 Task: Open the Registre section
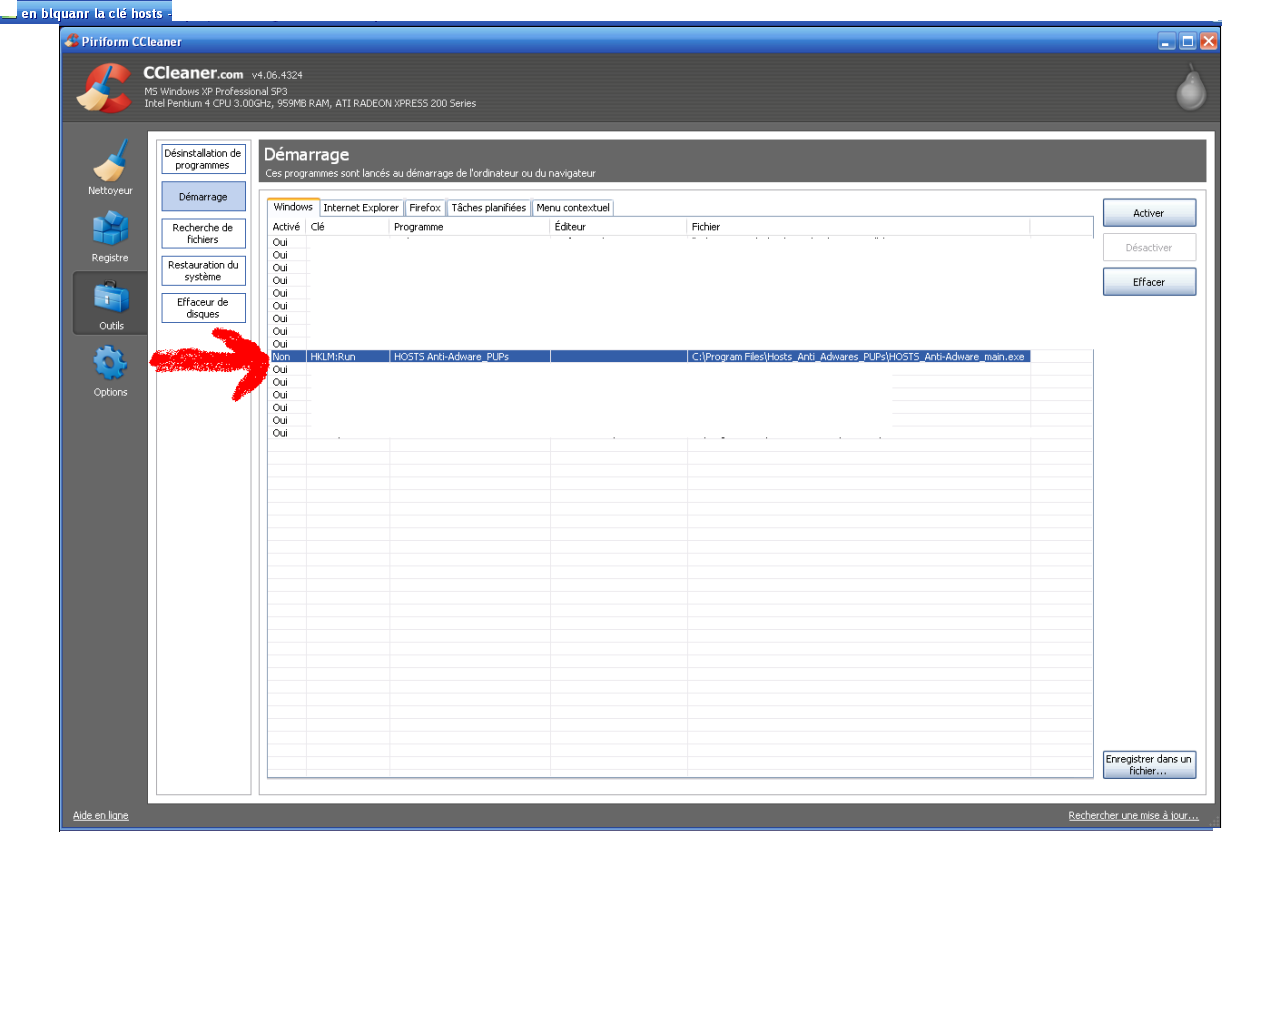coord(110,236)
